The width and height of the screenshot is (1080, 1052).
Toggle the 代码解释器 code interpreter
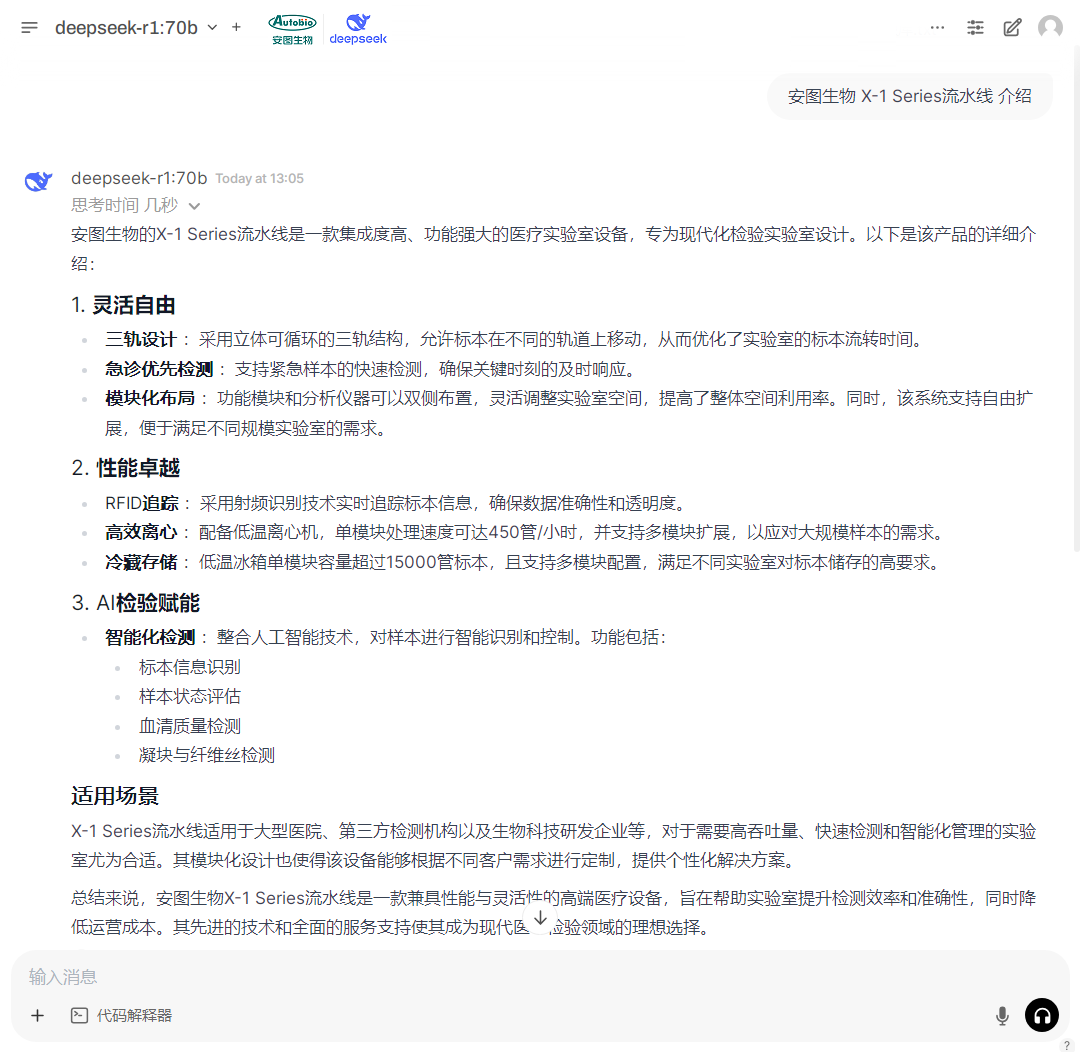point(122,1015)
